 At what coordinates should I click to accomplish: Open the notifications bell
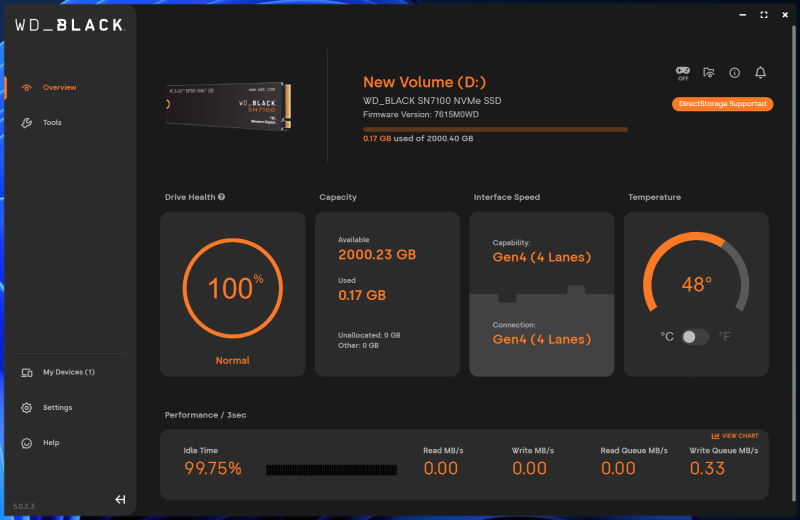(x=760, y=72)
